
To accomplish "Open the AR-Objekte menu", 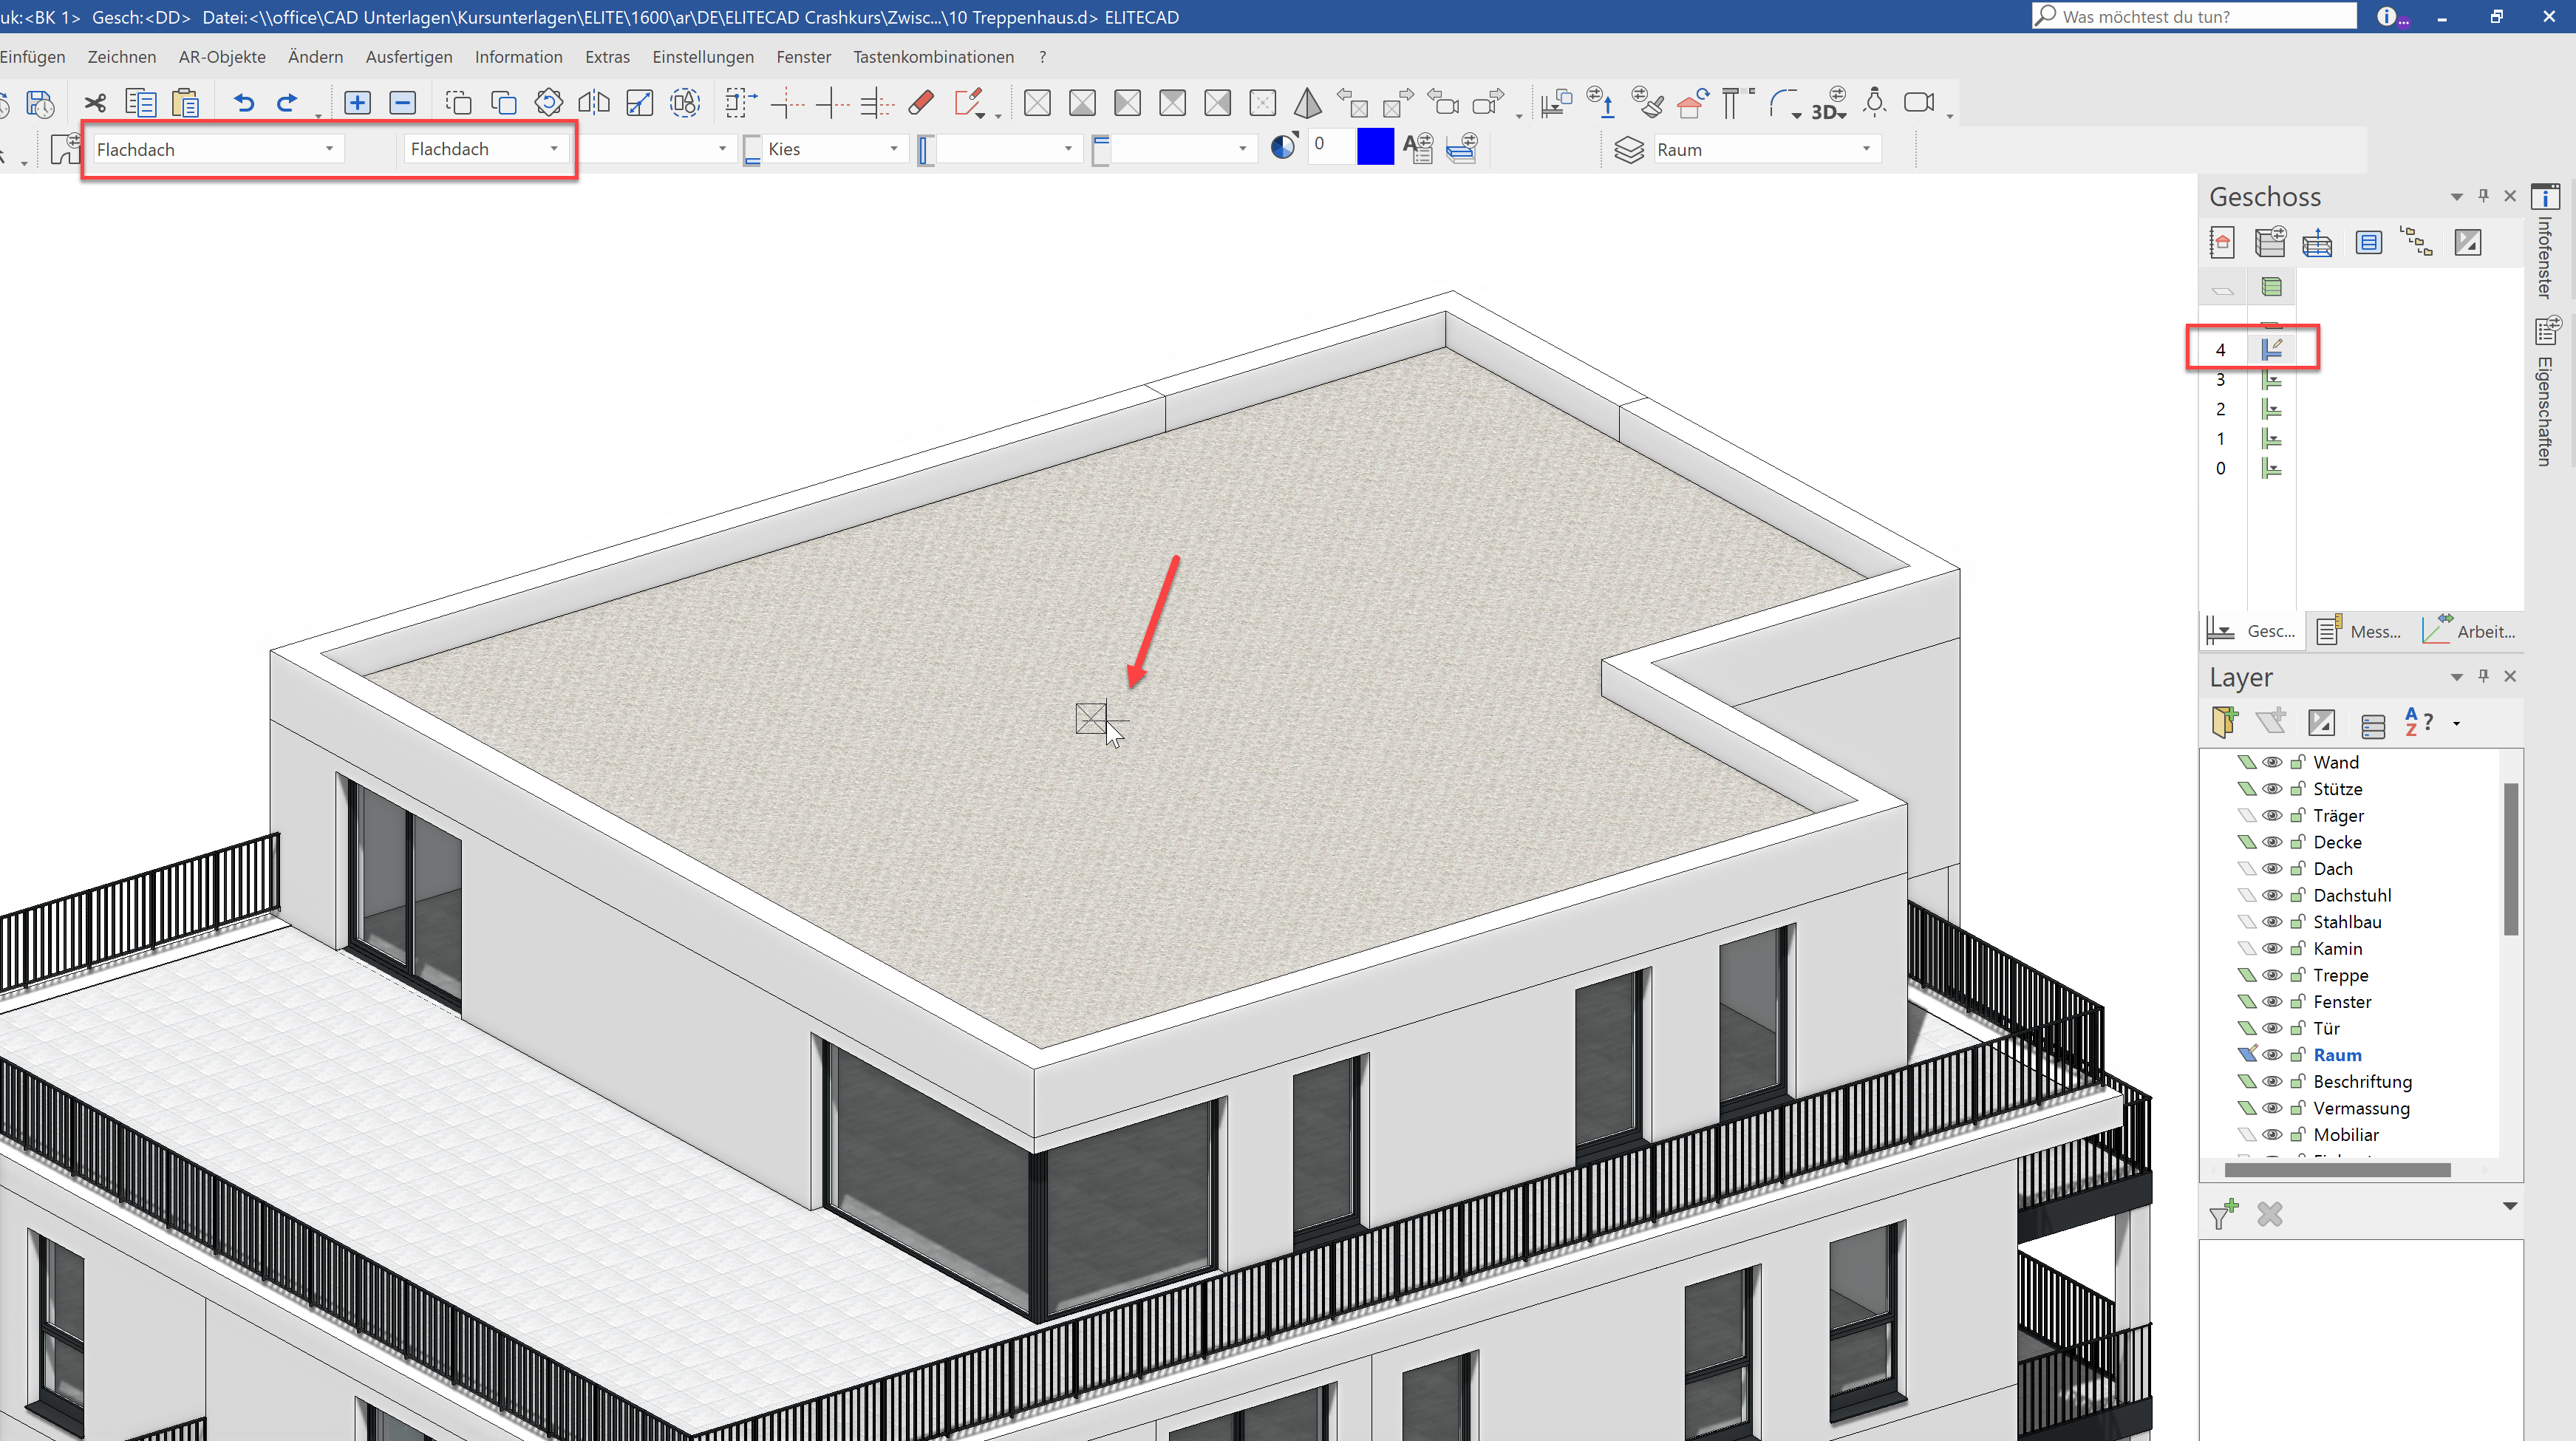I will point(222,57).
